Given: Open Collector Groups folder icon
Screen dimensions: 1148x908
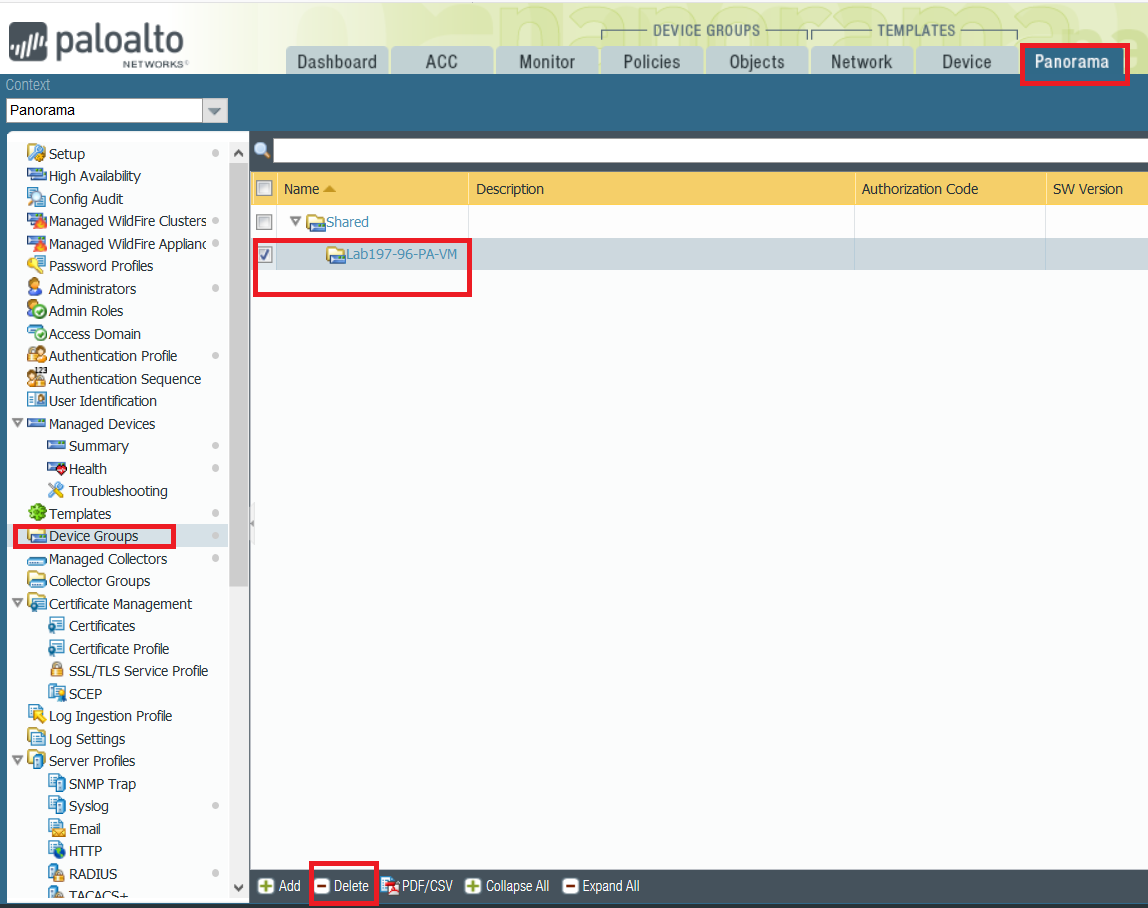Looking at the screenshot, I should 36,580.
